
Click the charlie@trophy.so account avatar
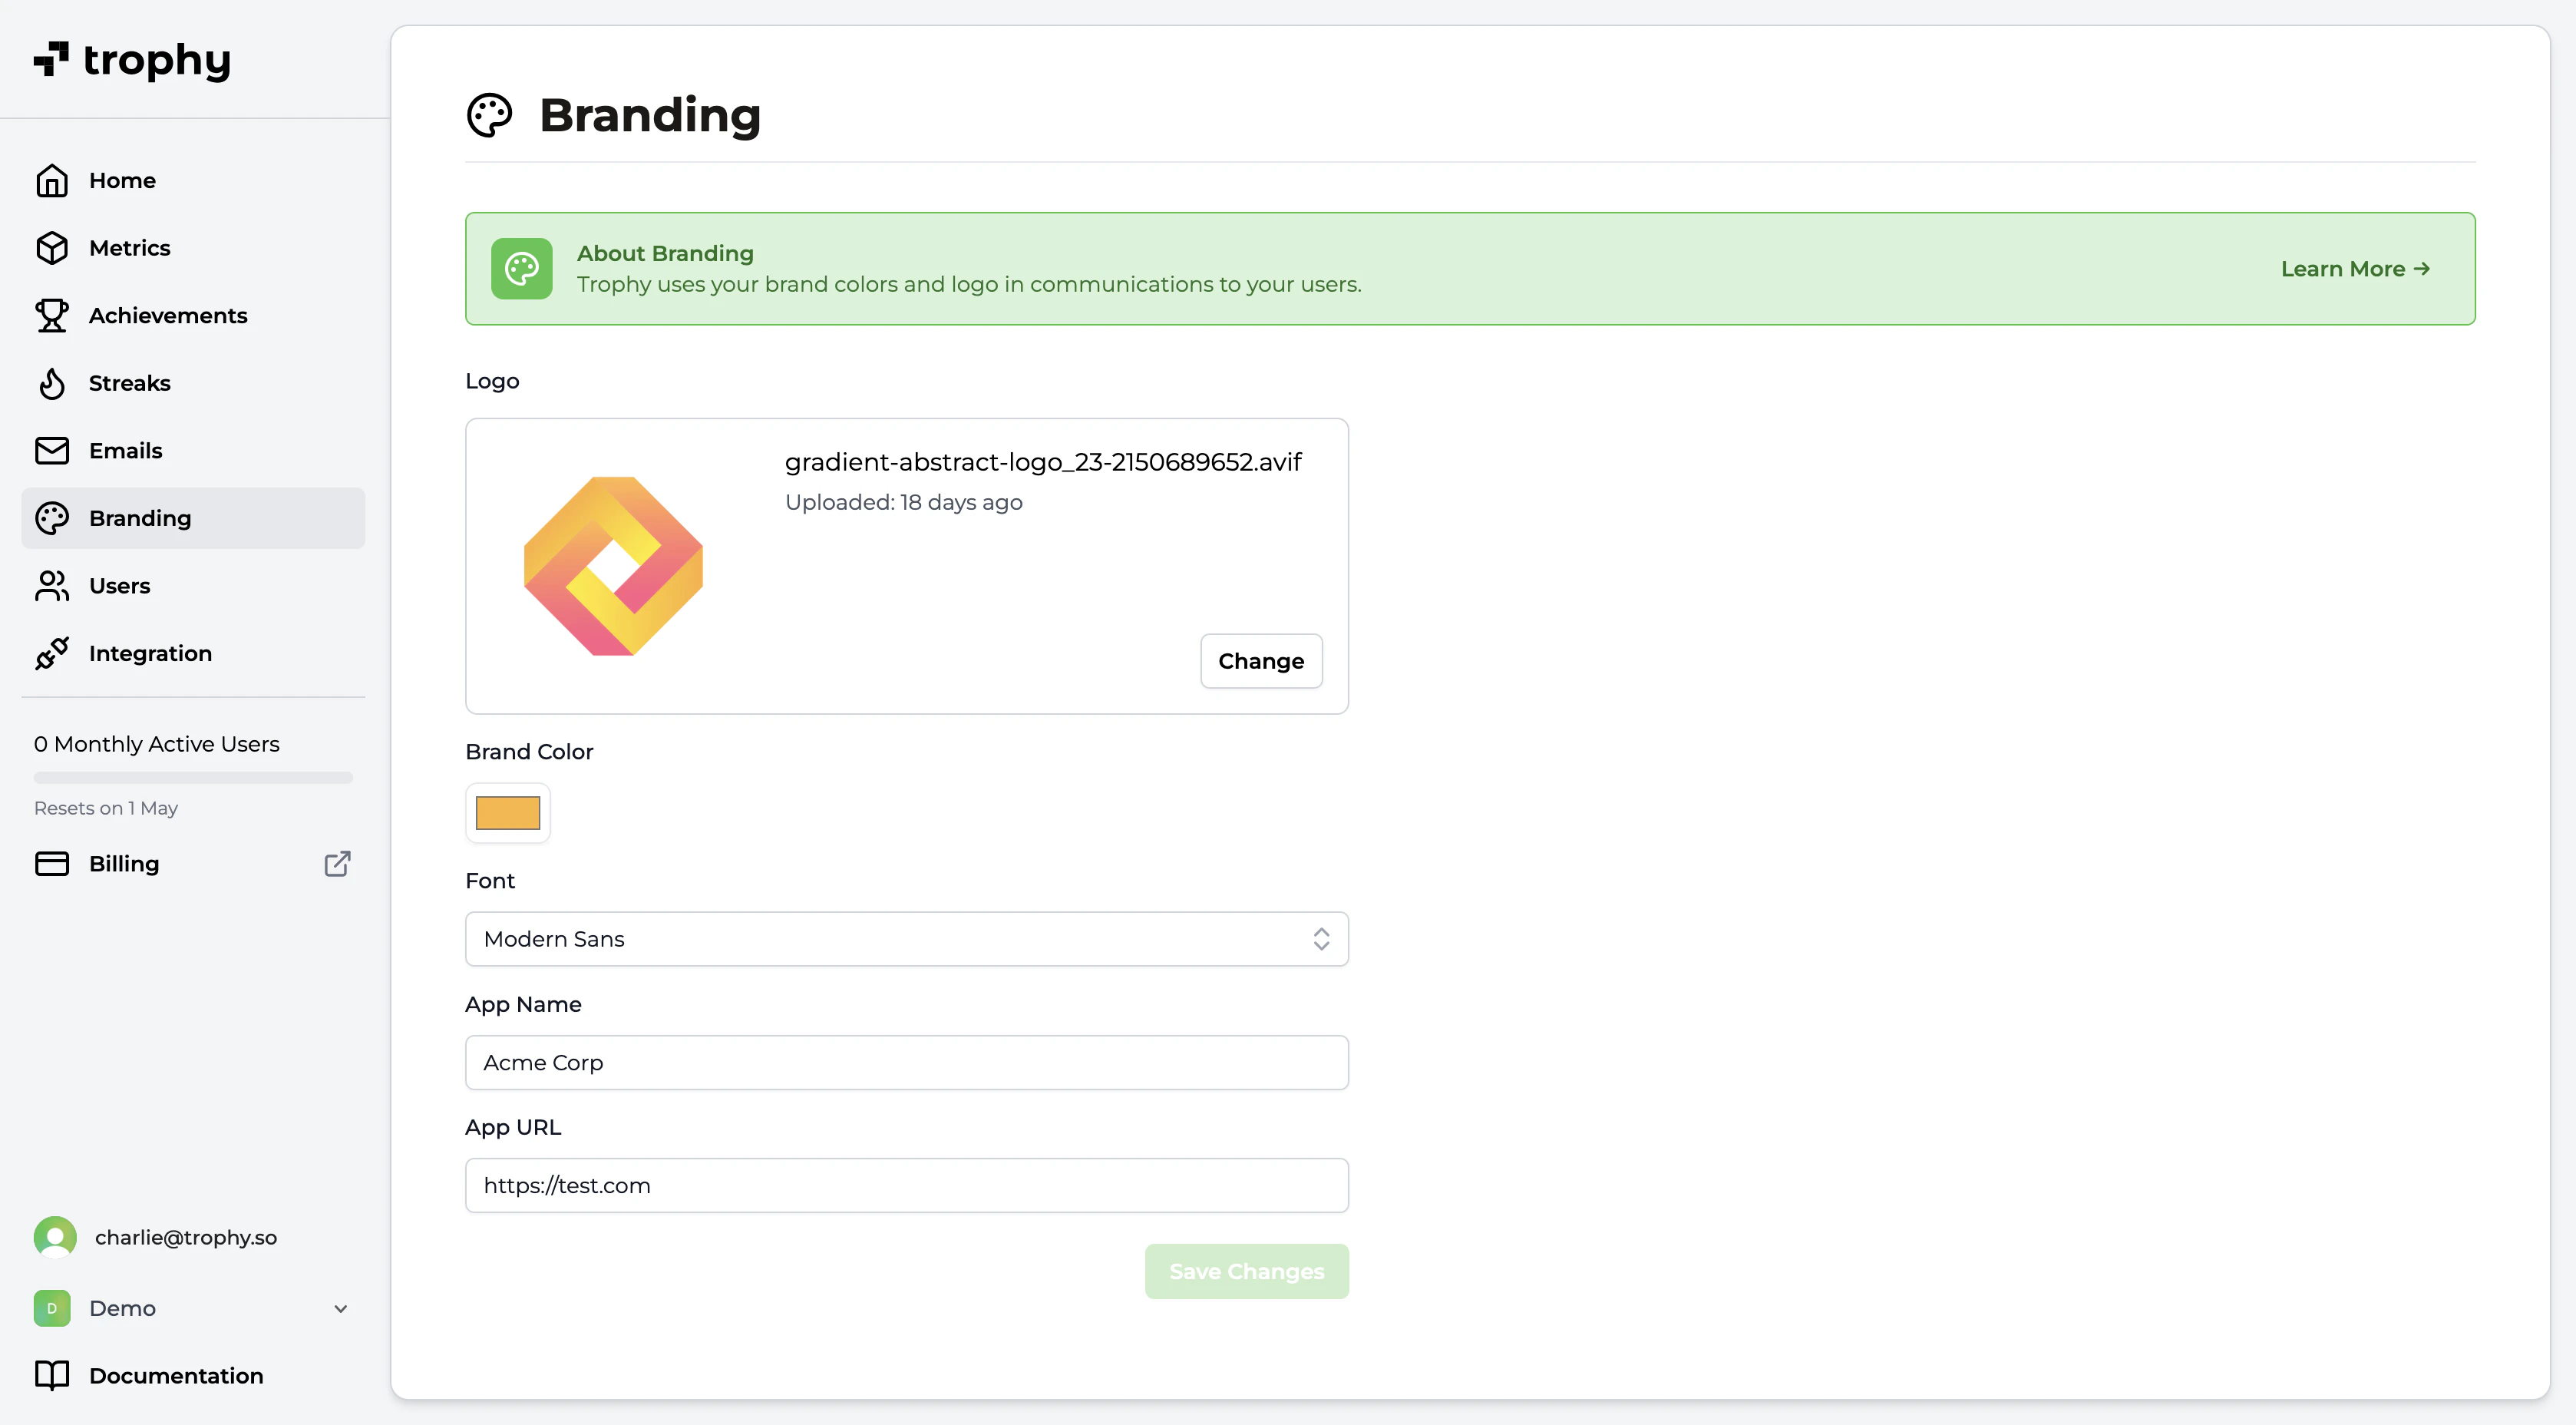point(55,1238)
